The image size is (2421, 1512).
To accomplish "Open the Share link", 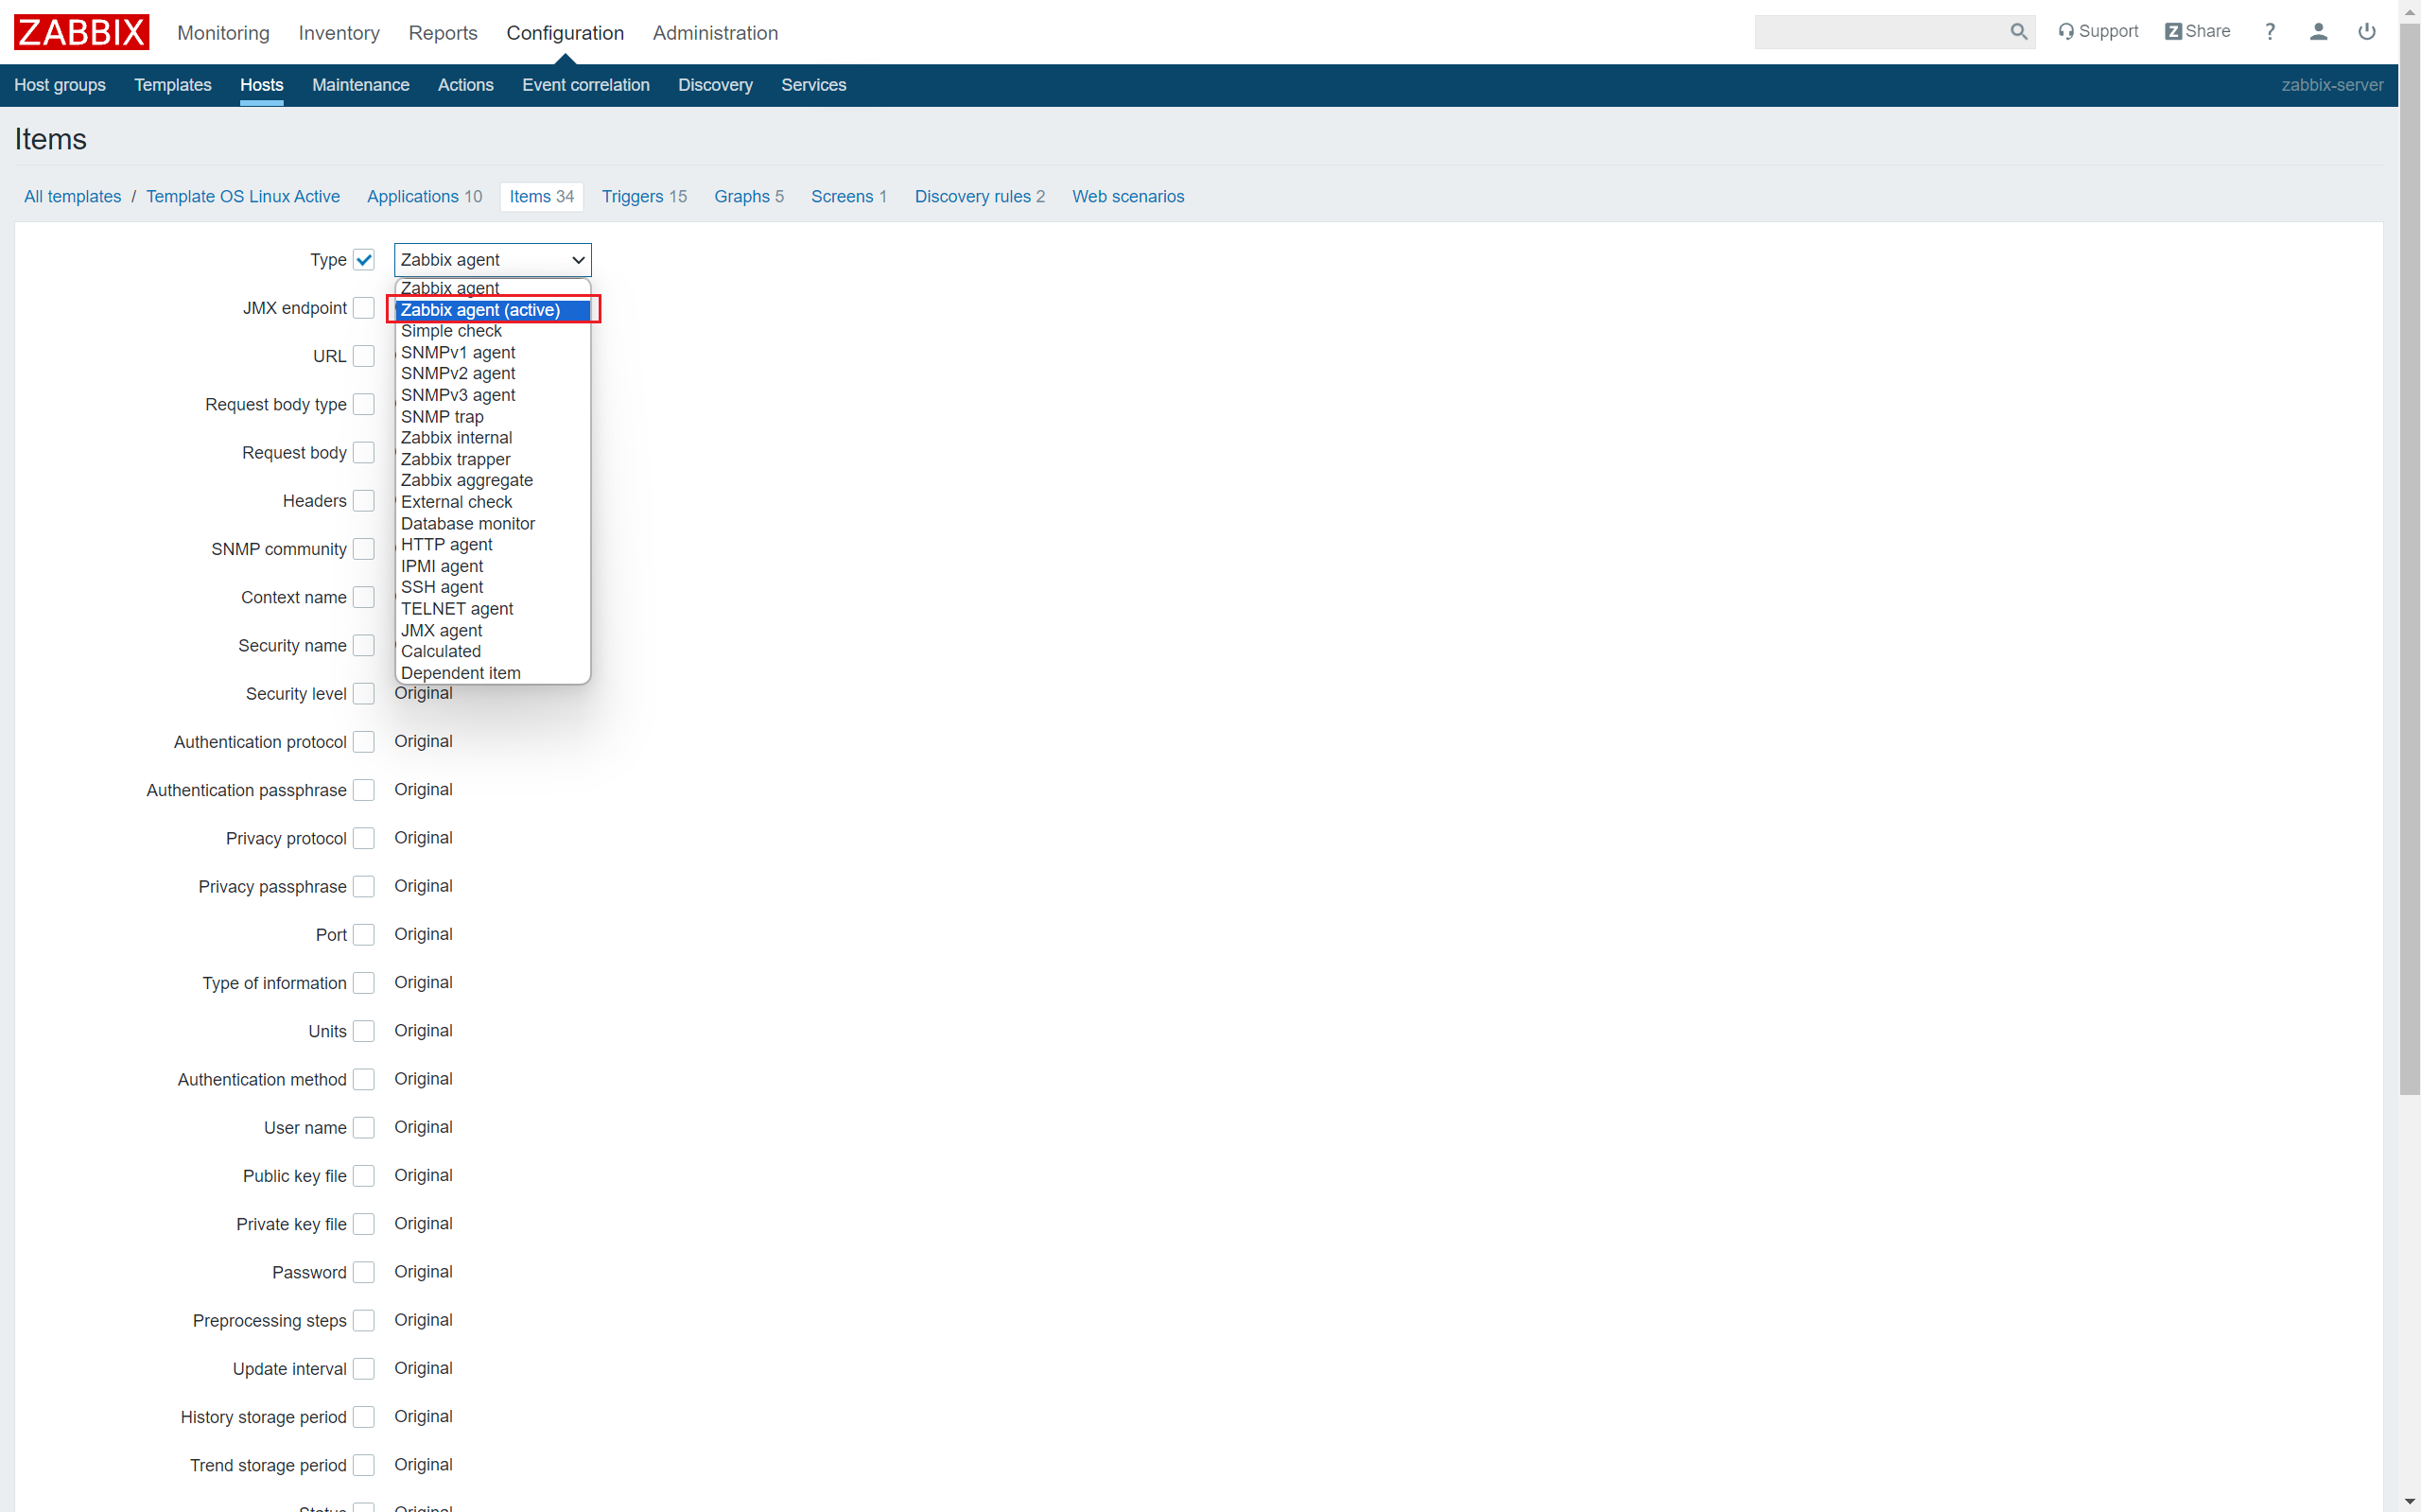I will 2197,32.
